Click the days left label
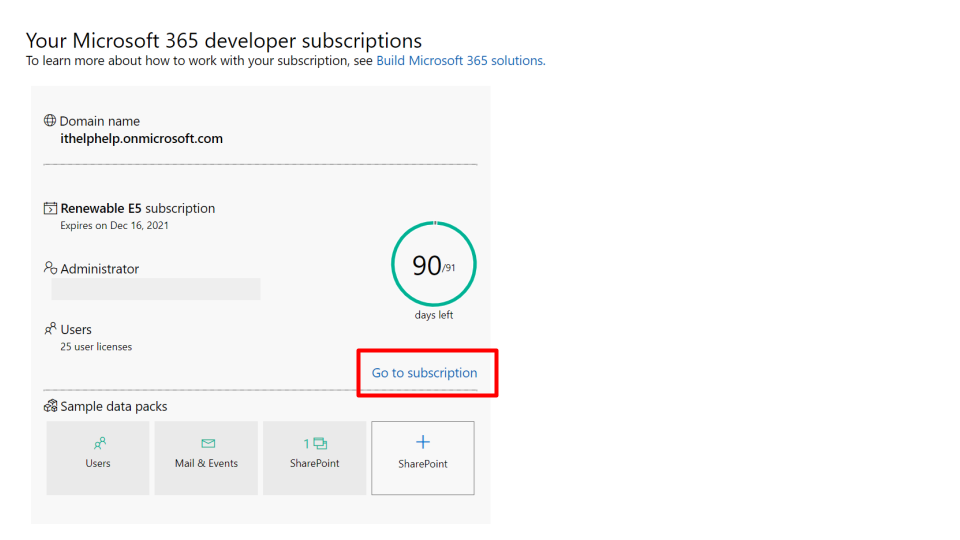This screenshot has width=960, height=540. point(434,315)
